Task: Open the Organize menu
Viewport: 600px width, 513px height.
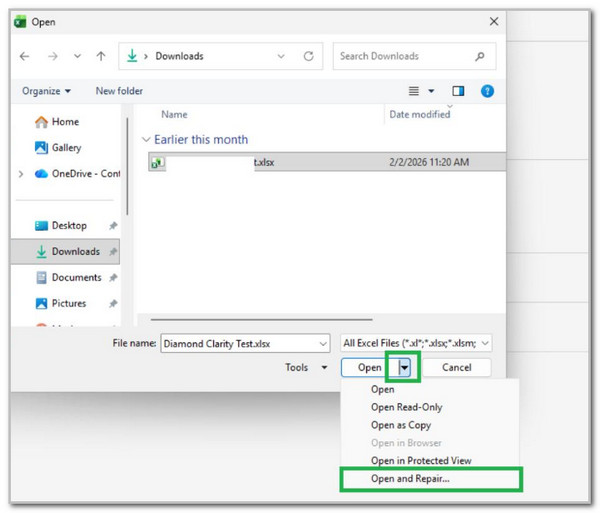Action: [46, 91]
